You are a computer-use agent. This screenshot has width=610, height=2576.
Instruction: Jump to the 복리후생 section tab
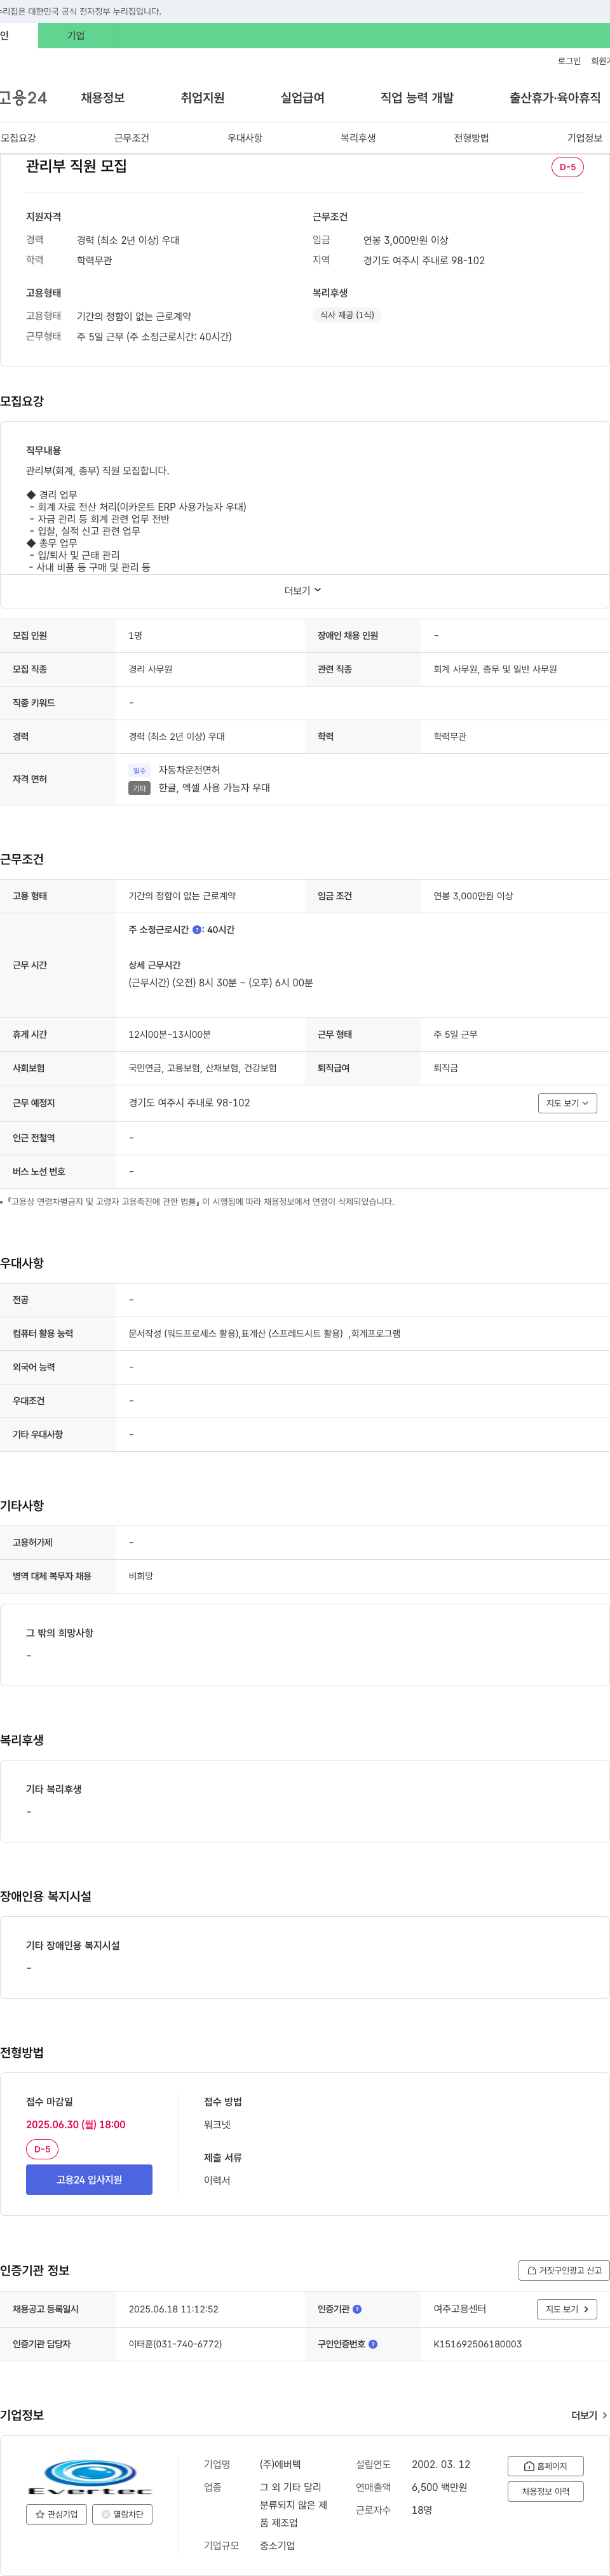[x=358, y=138]
